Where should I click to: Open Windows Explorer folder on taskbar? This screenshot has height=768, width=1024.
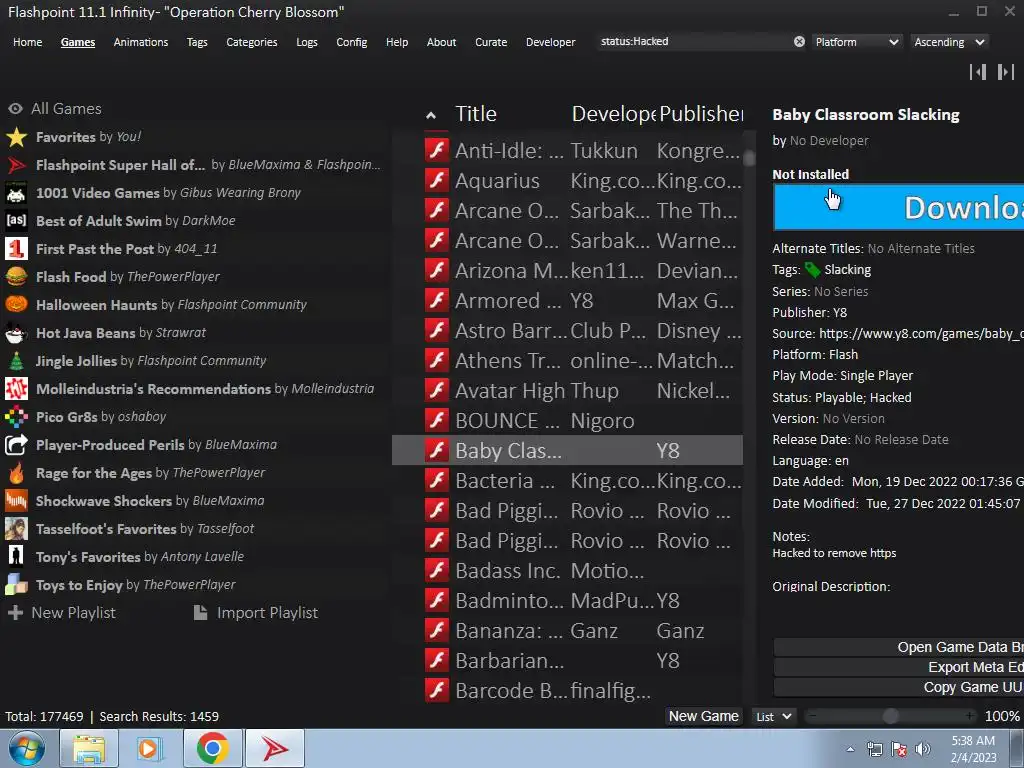coord(89,748)
